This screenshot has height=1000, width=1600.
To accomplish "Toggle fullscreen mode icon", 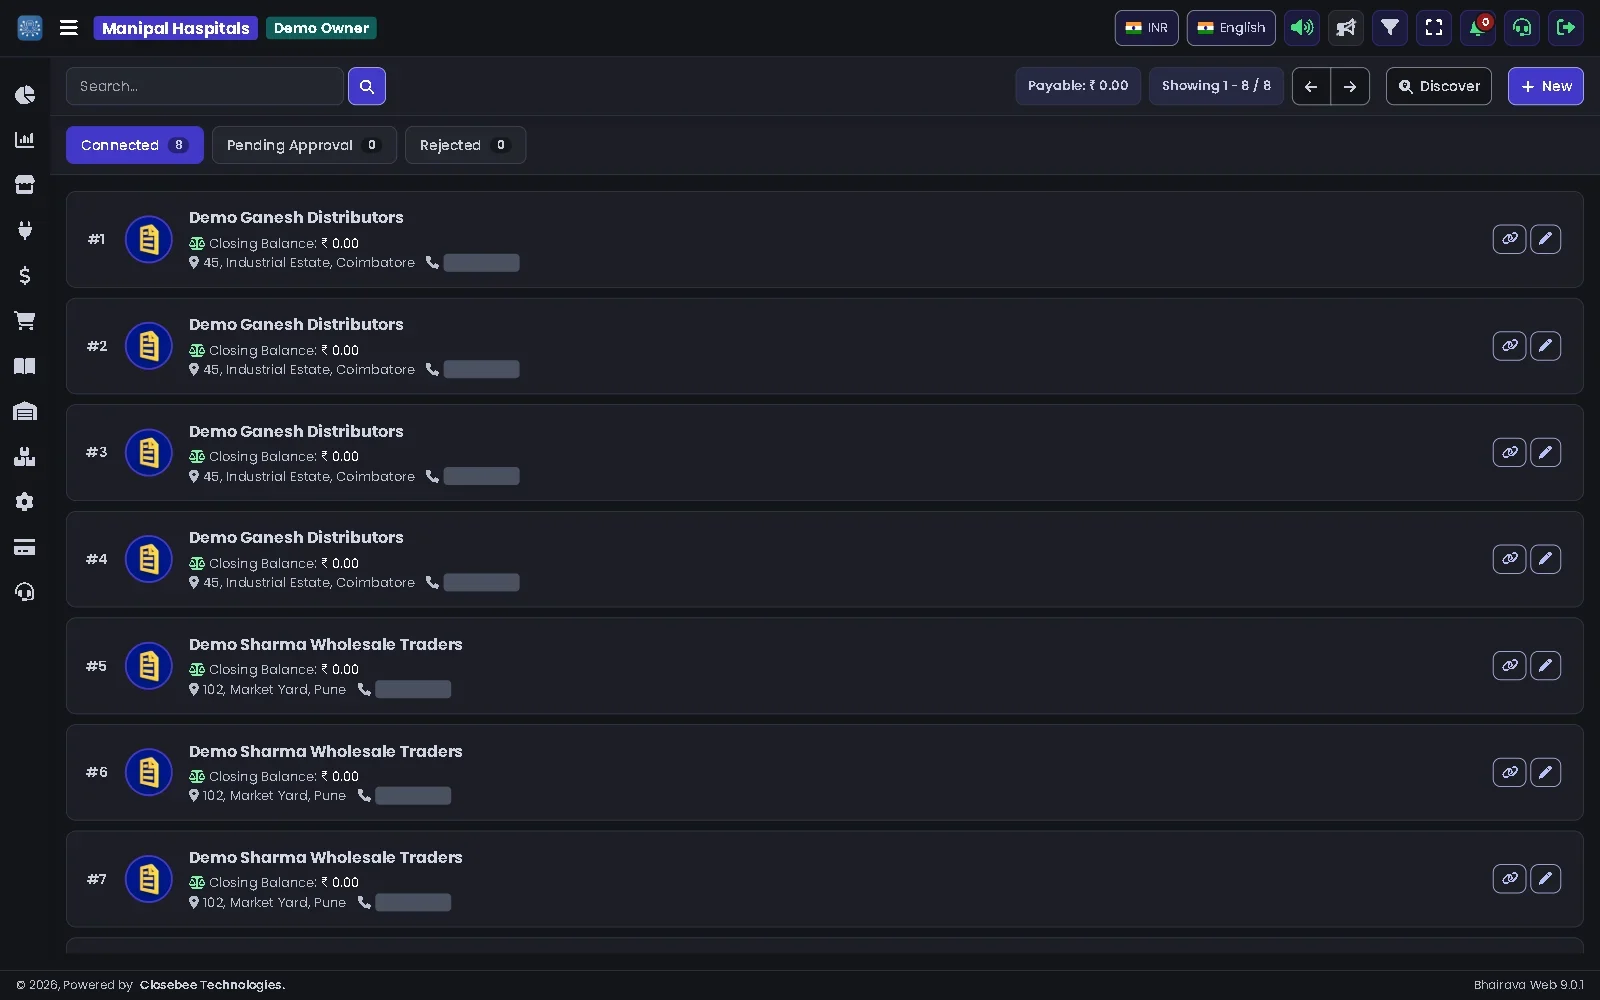I will tap(1434, 28).
